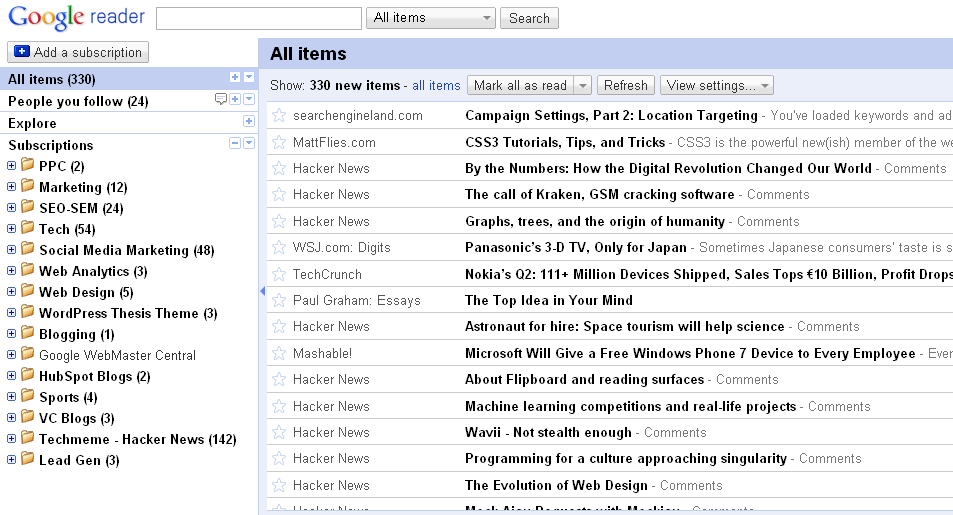Star the About Flipboard item
953x515 pixels.
click(279, 379)
